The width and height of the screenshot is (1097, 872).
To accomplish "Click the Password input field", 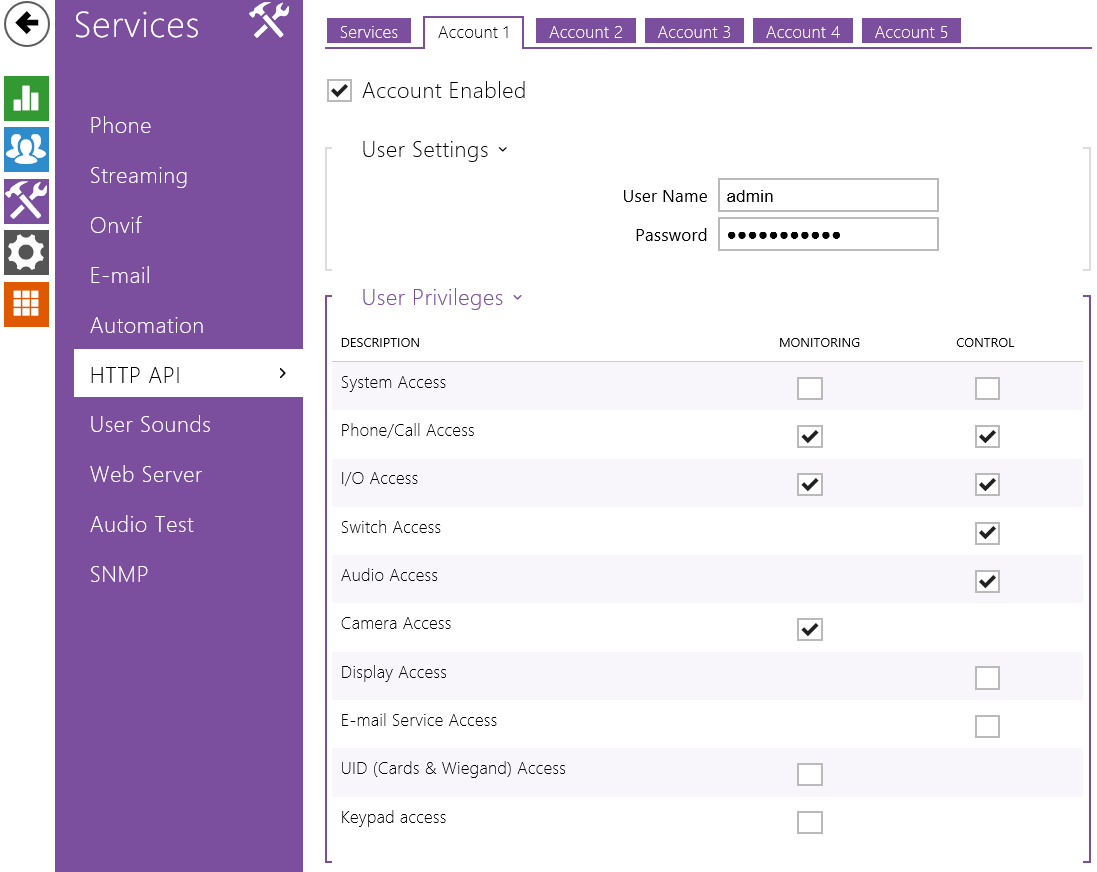I will coord(828,235).
